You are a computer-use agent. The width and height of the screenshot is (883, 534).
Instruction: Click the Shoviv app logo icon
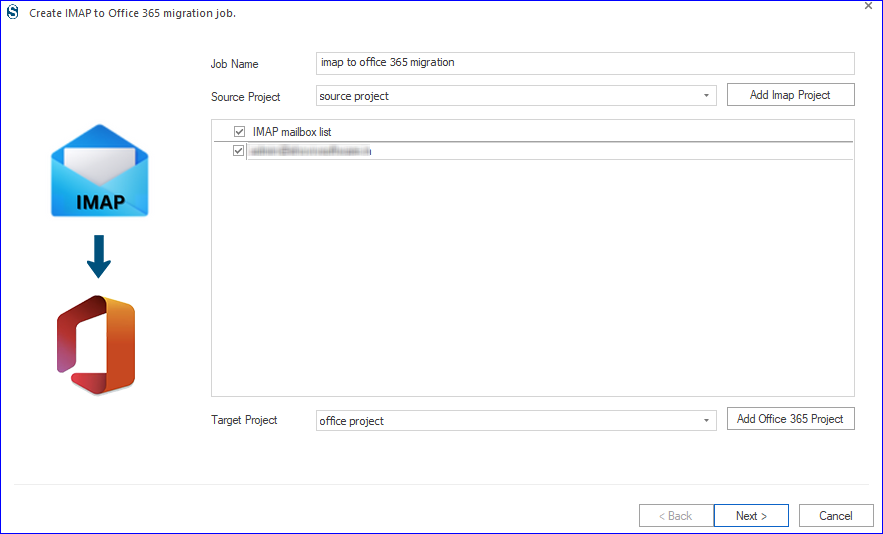click(12, 12)
